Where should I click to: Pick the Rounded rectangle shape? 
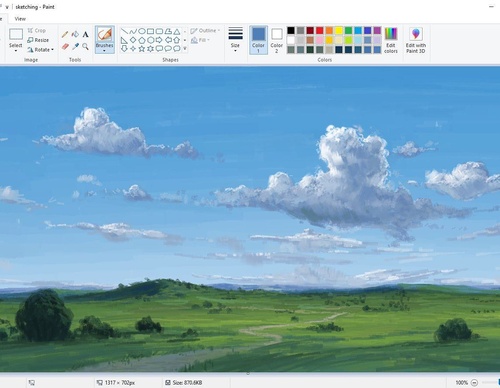point(159,31)
